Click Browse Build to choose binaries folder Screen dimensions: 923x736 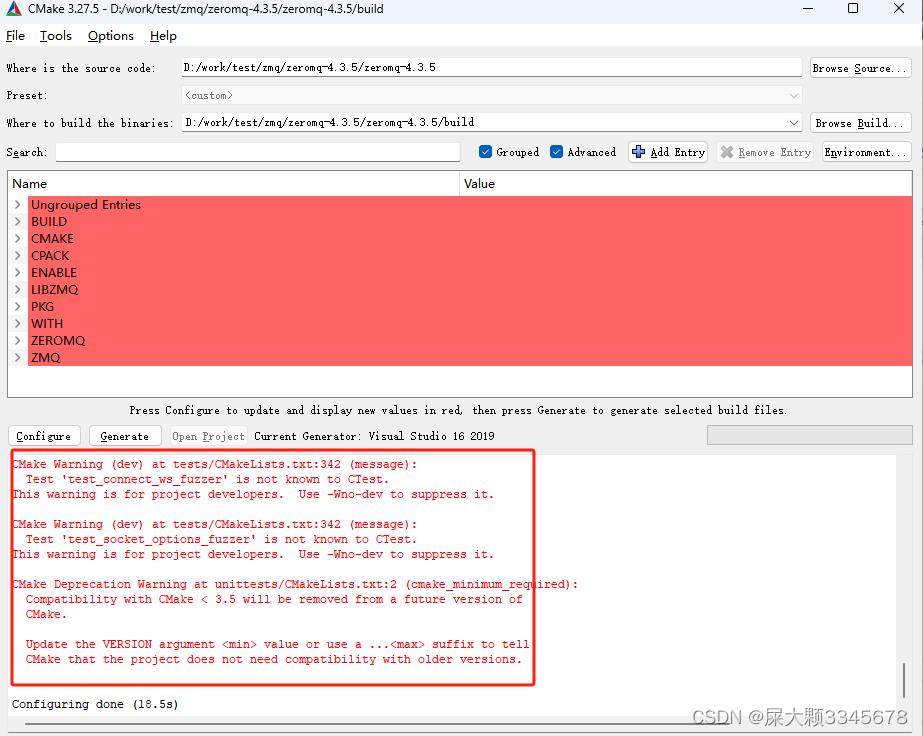click(860, 123)
